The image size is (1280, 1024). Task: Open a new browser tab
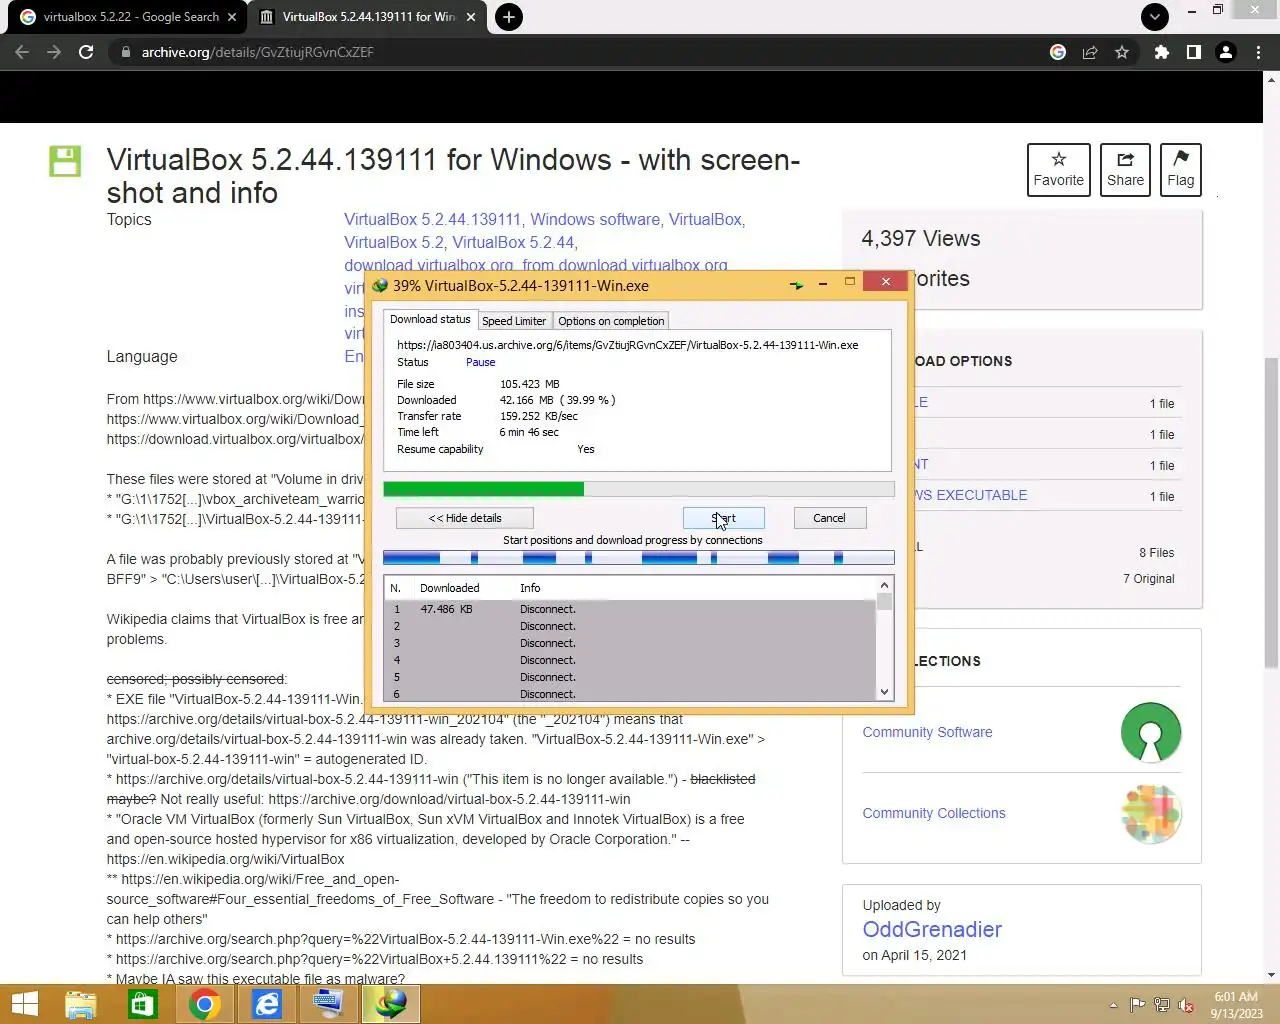tap(509, 17)
